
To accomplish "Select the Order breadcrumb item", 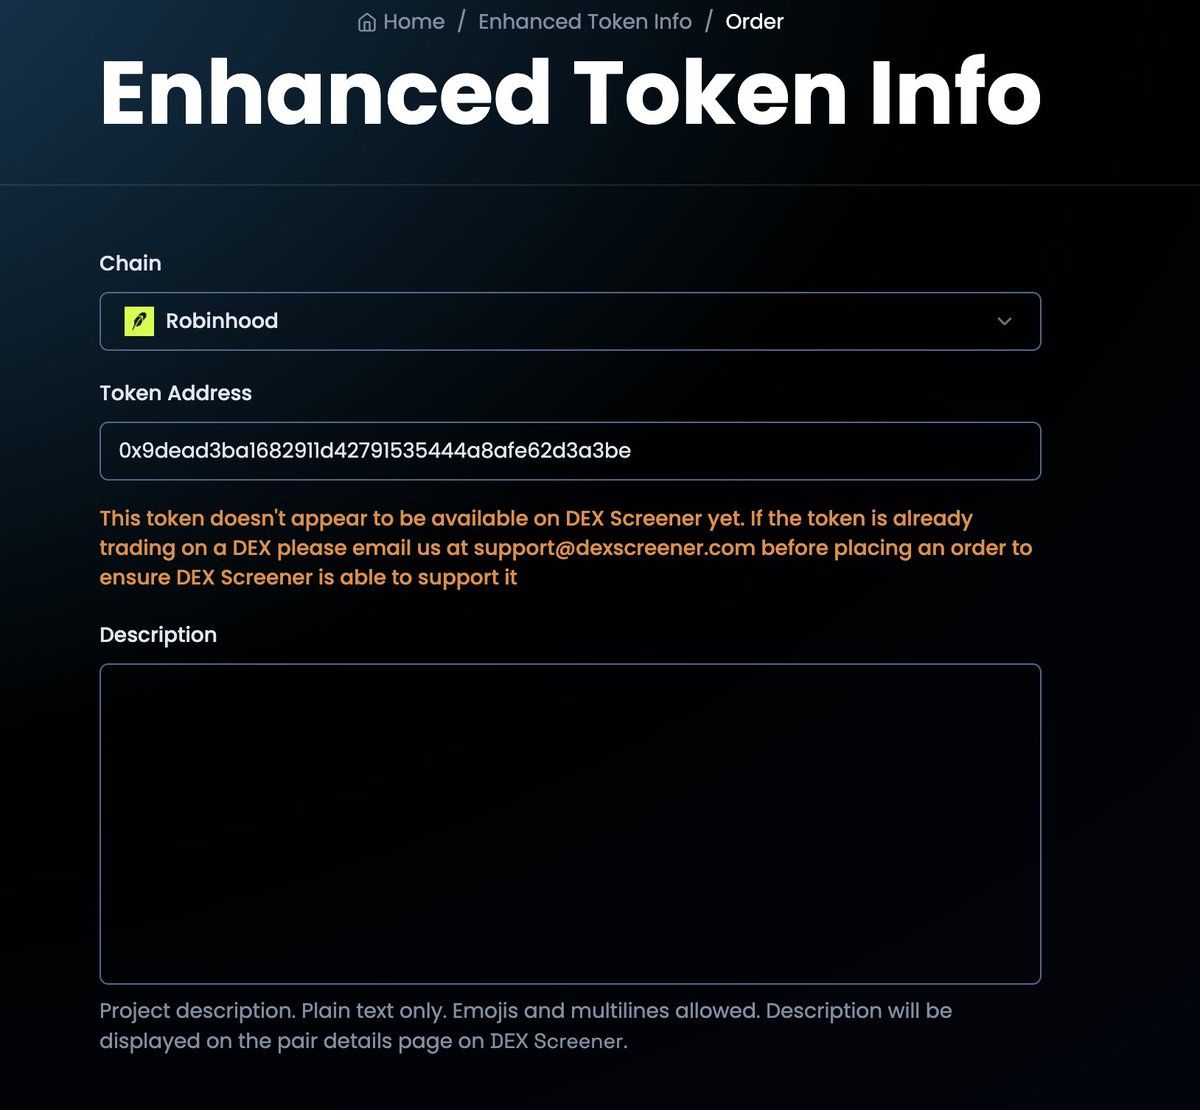I will tap(754, 22).
